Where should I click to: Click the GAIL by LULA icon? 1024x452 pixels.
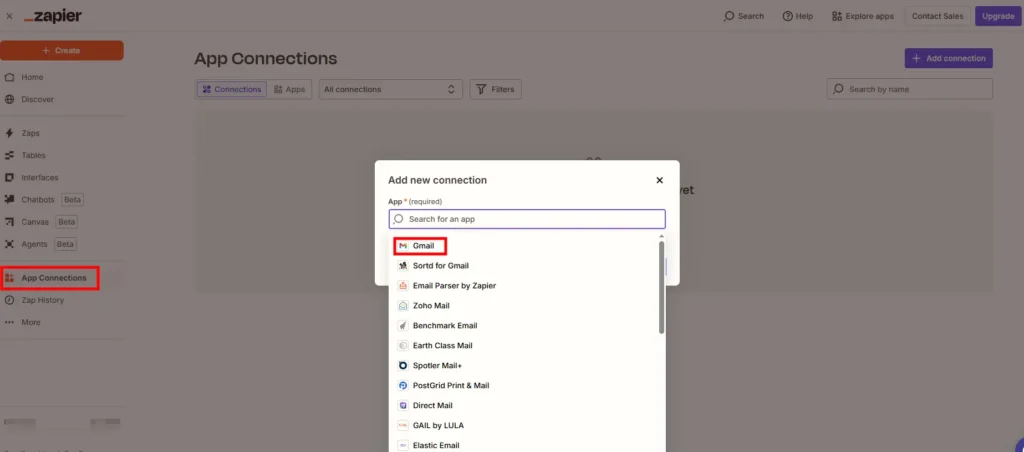[403, 425]
